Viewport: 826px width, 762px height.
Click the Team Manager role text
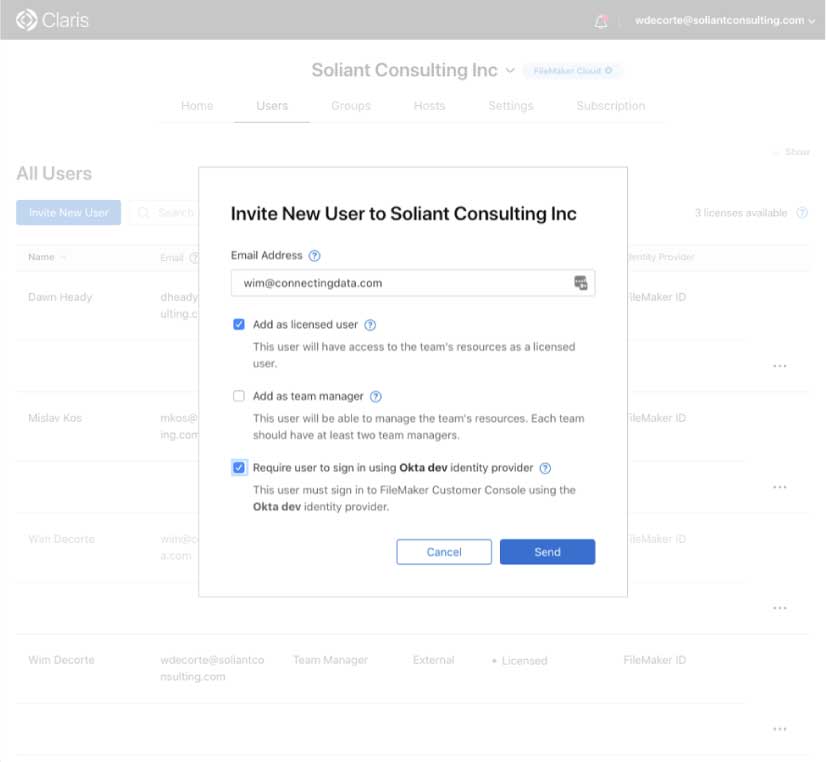pos(330,660)
